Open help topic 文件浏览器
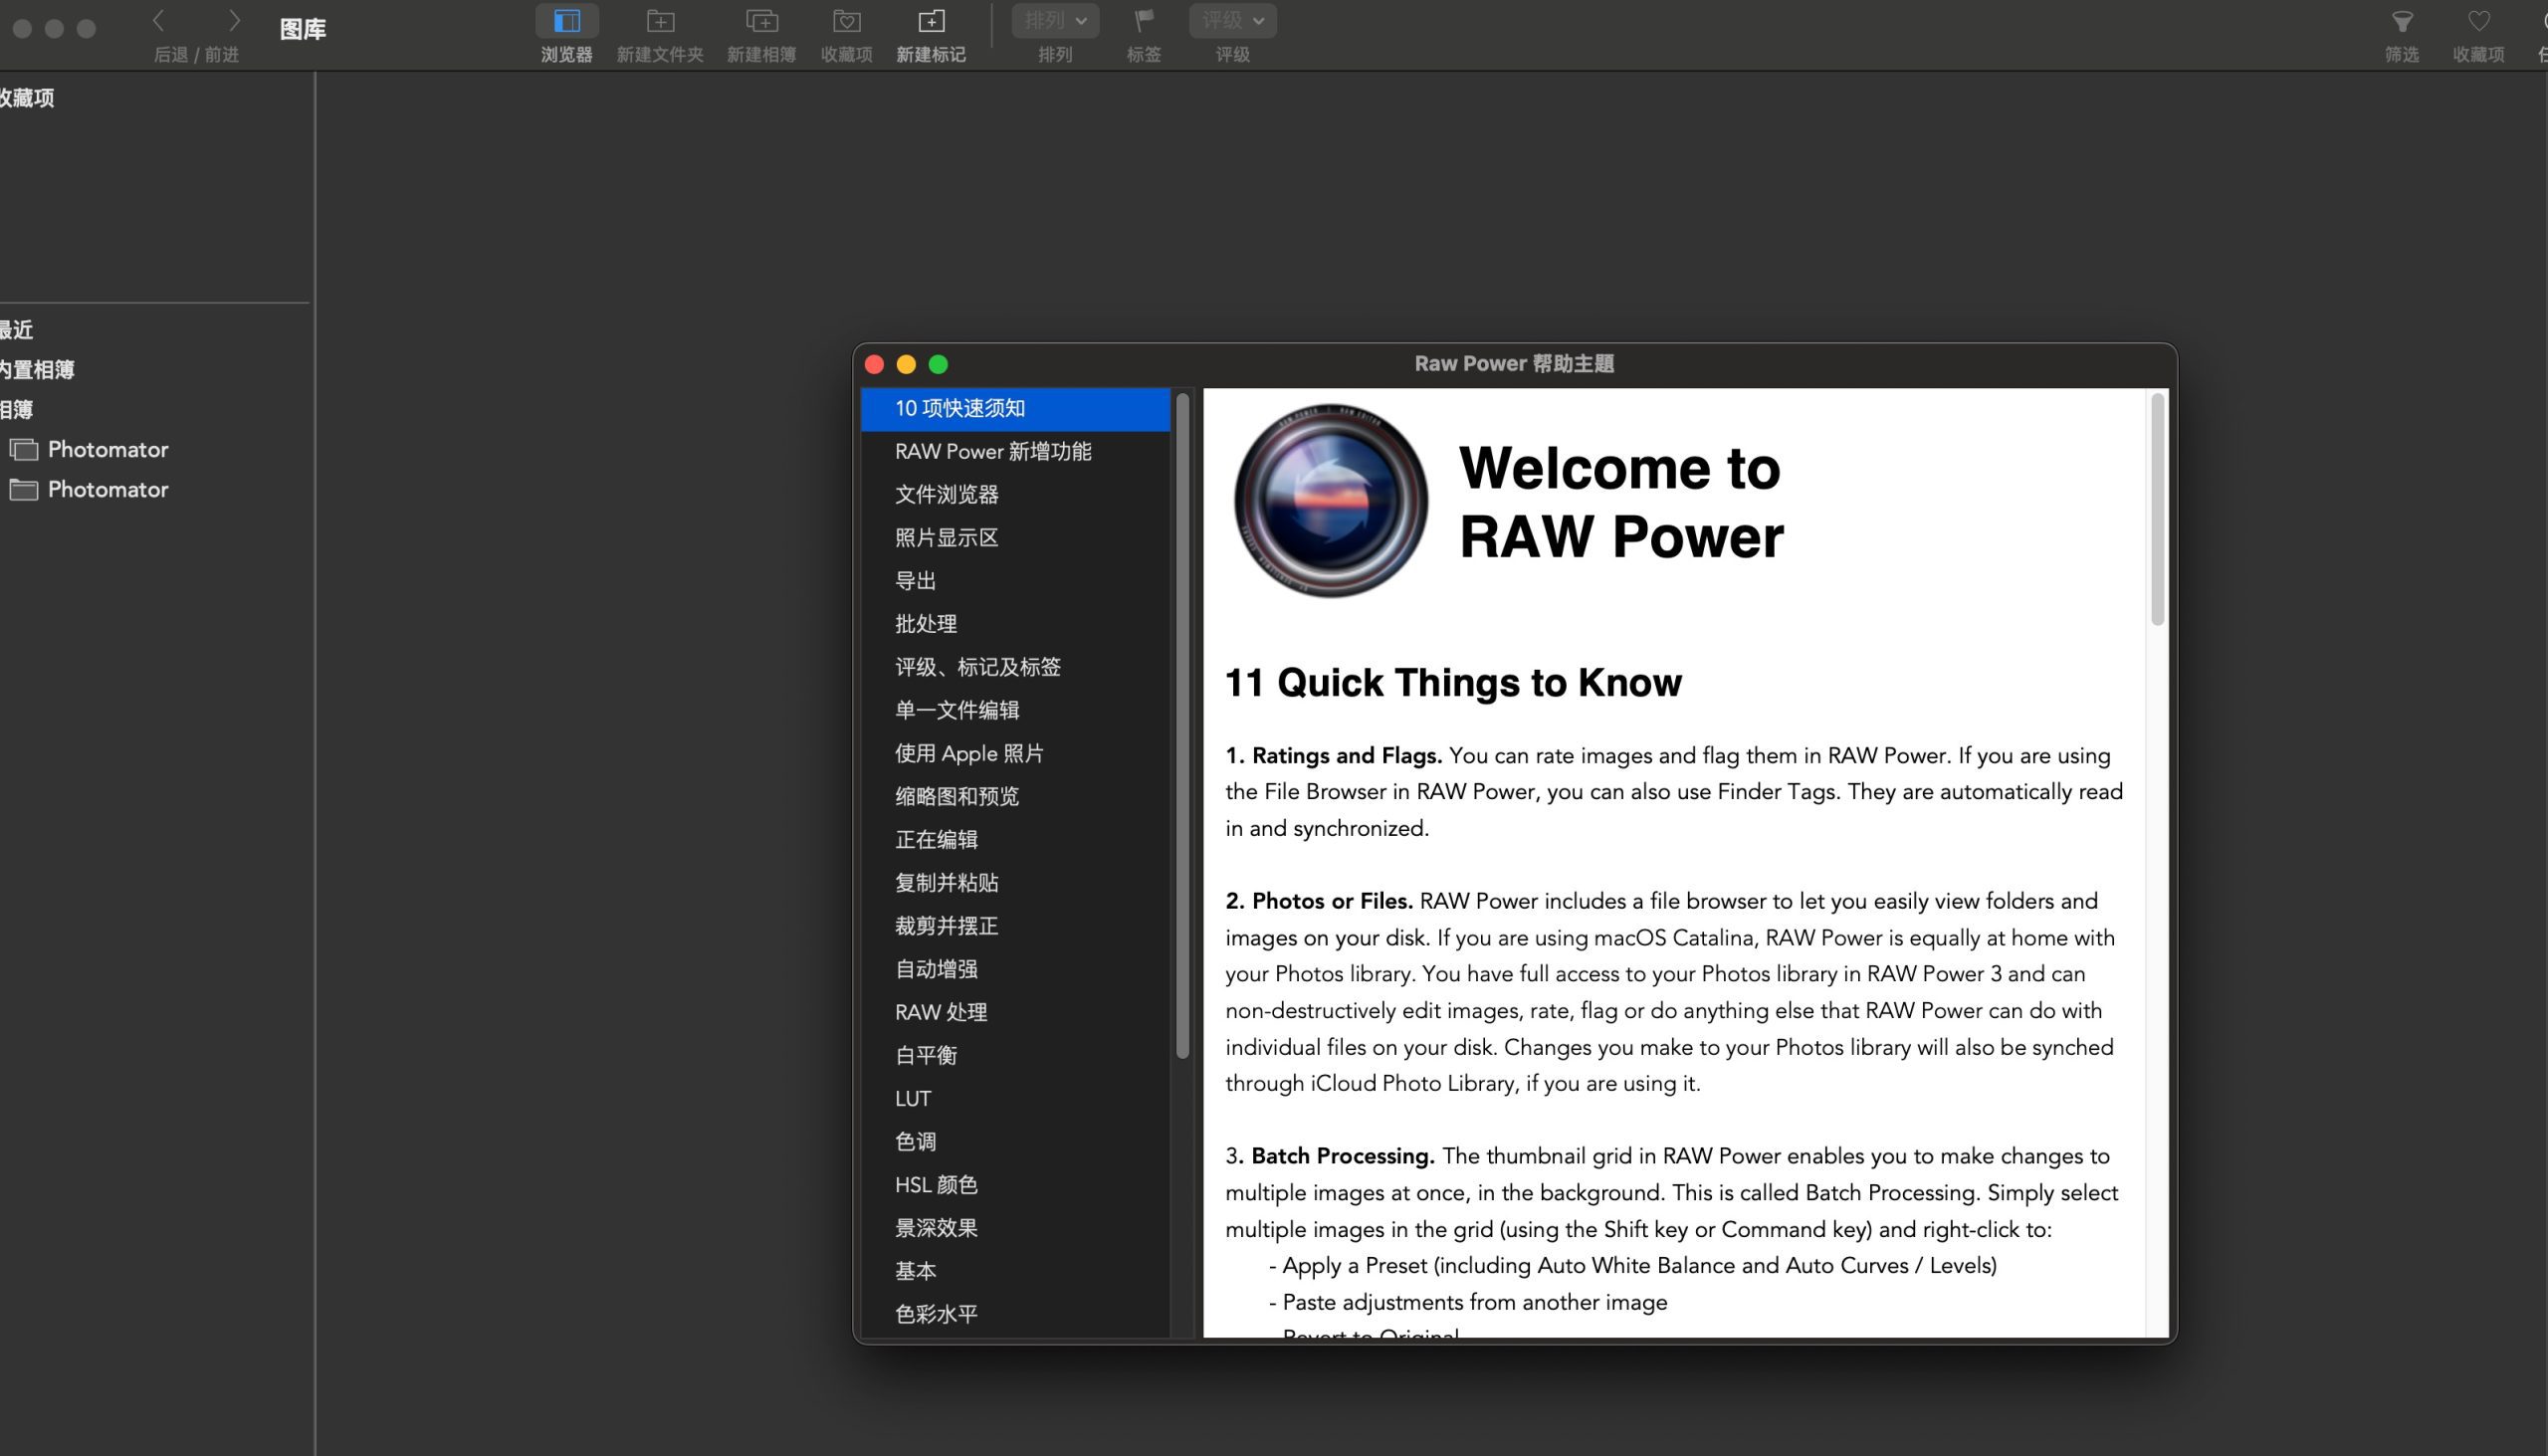The height and width of the screenshot is (1456, 2548). tap(1015, 495)
